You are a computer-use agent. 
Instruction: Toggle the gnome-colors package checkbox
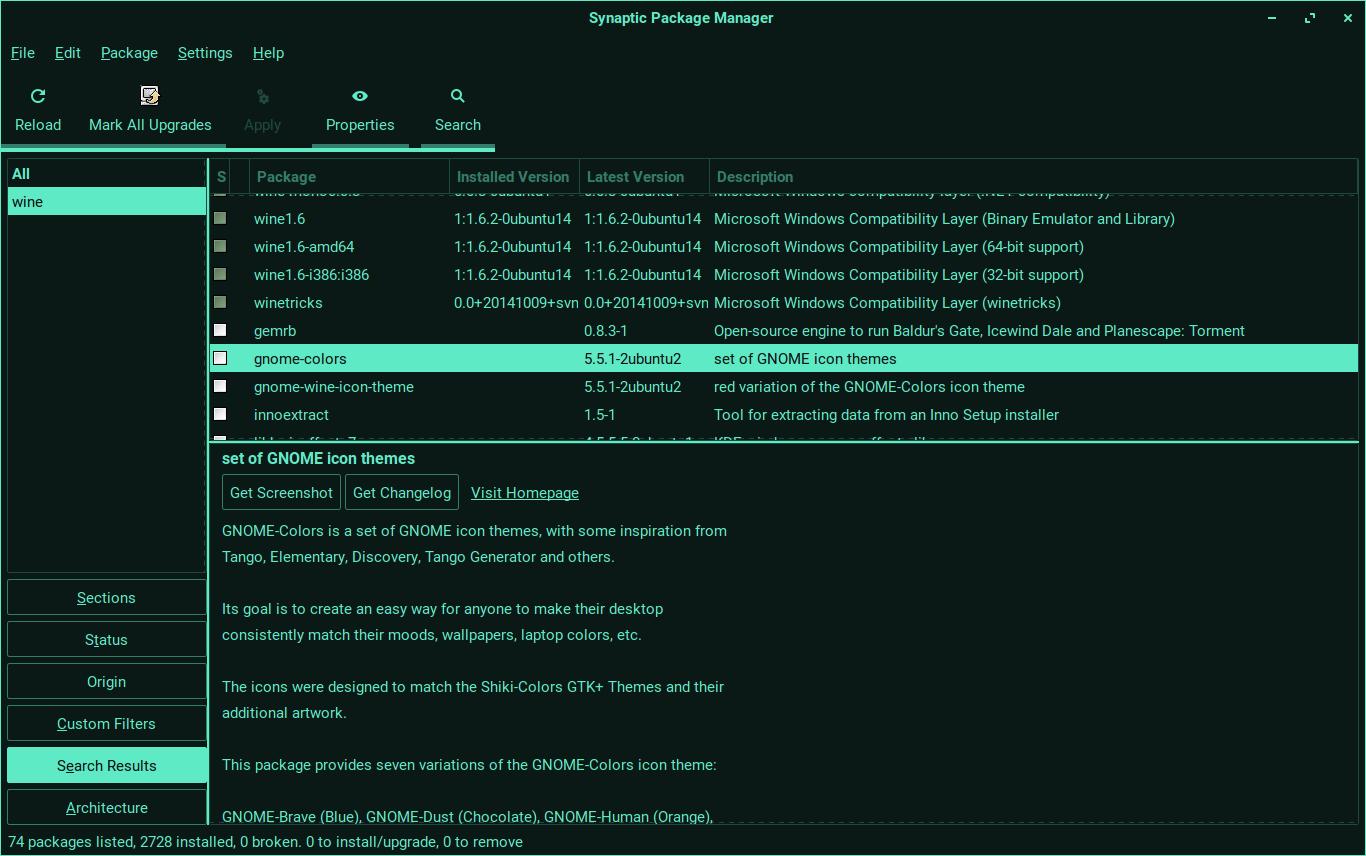coord(220,358)
